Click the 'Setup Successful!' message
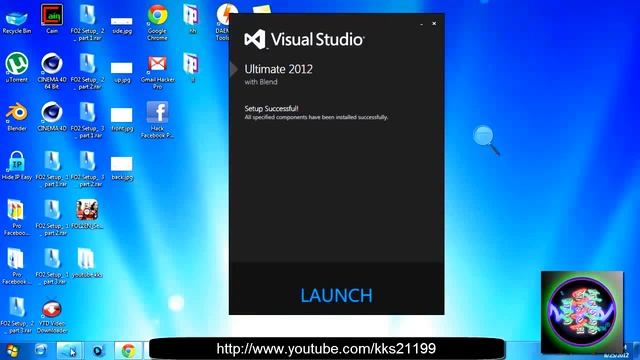 pyautogui.click(x=271, y=108)
